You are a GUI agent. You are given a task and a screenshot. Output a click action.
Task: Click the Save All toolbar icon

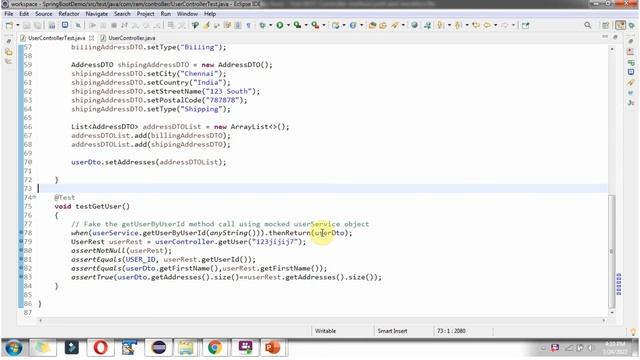click(37, 25)
